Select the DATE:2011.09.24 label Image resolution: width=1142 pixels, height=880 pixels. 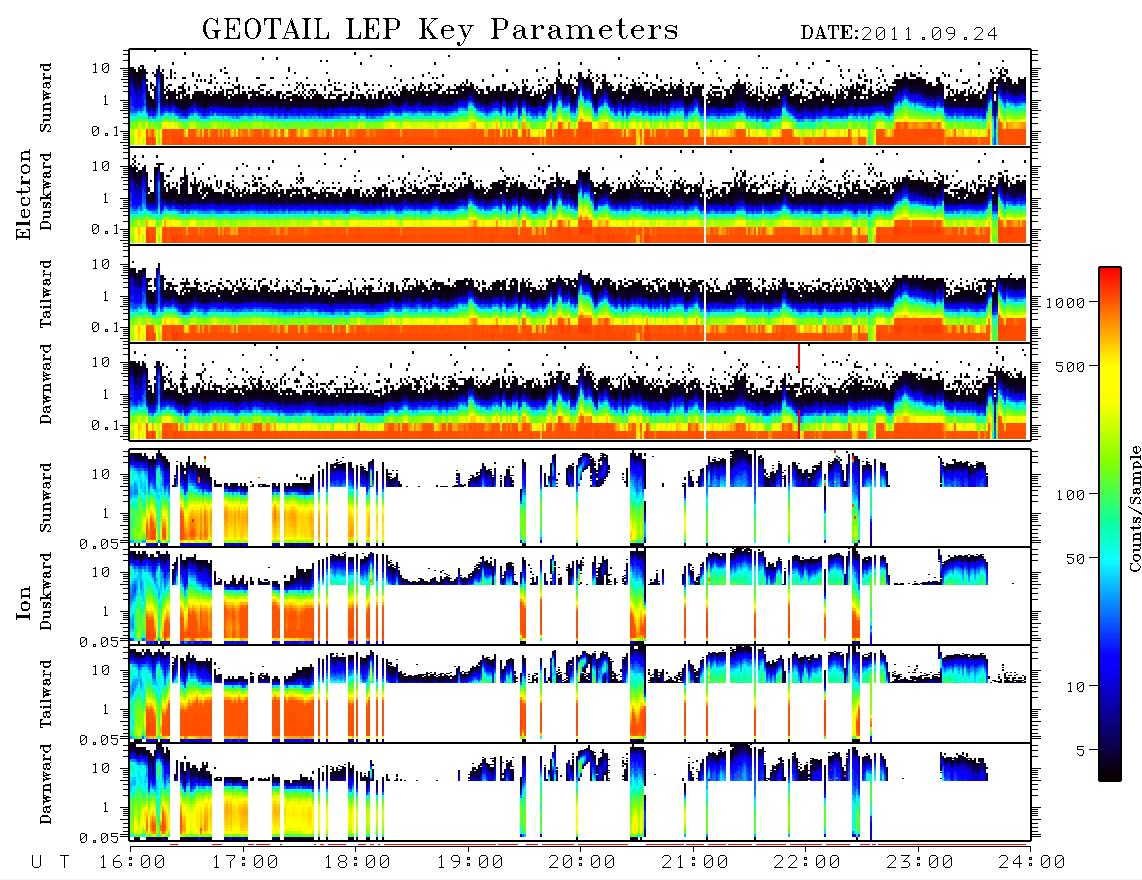899,34
